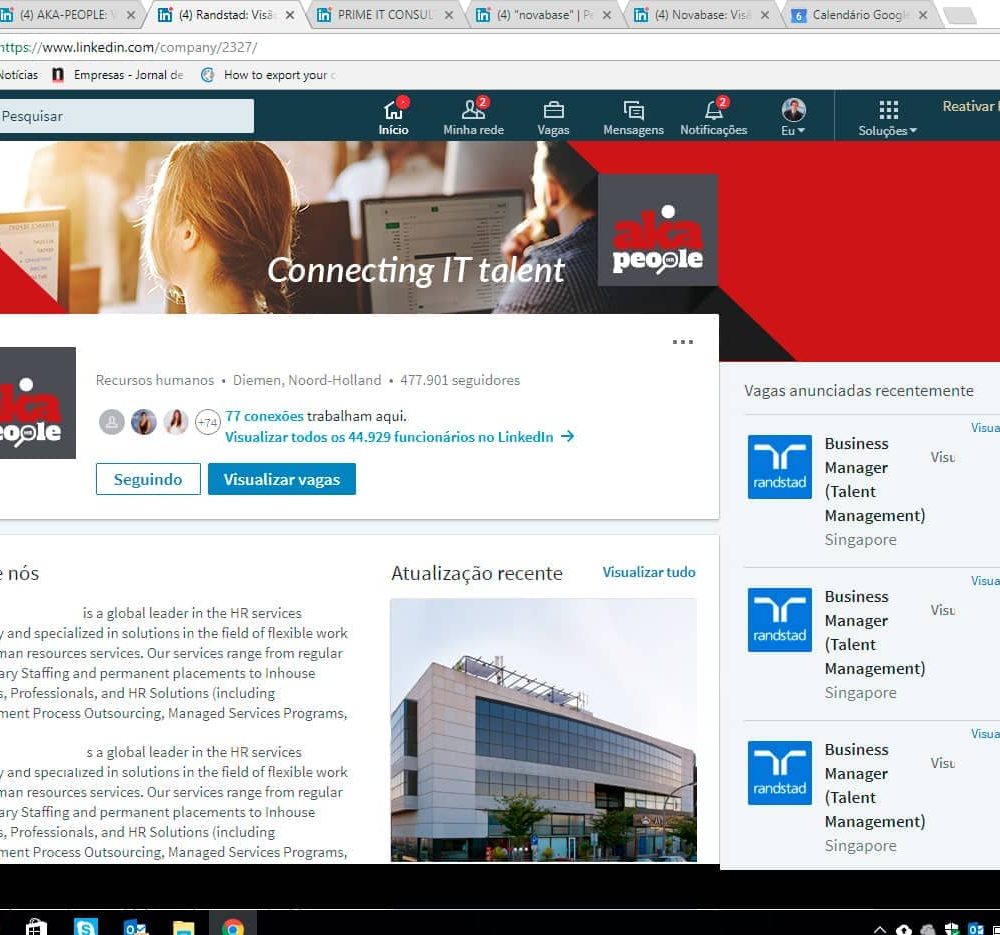The height and width of the screenshot is (935, 1000).
Task: Open second Business Manager (Talent Management) job
Action: pos(874,633)
